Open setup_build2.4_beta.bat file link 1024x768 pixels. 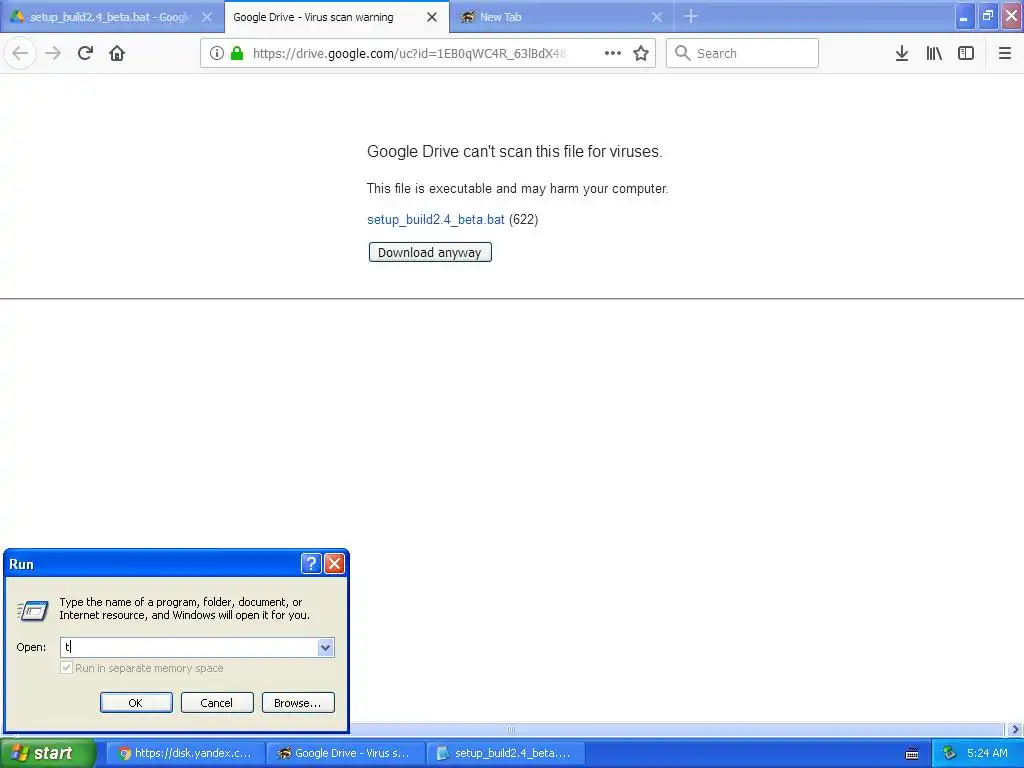pos(436,219)
